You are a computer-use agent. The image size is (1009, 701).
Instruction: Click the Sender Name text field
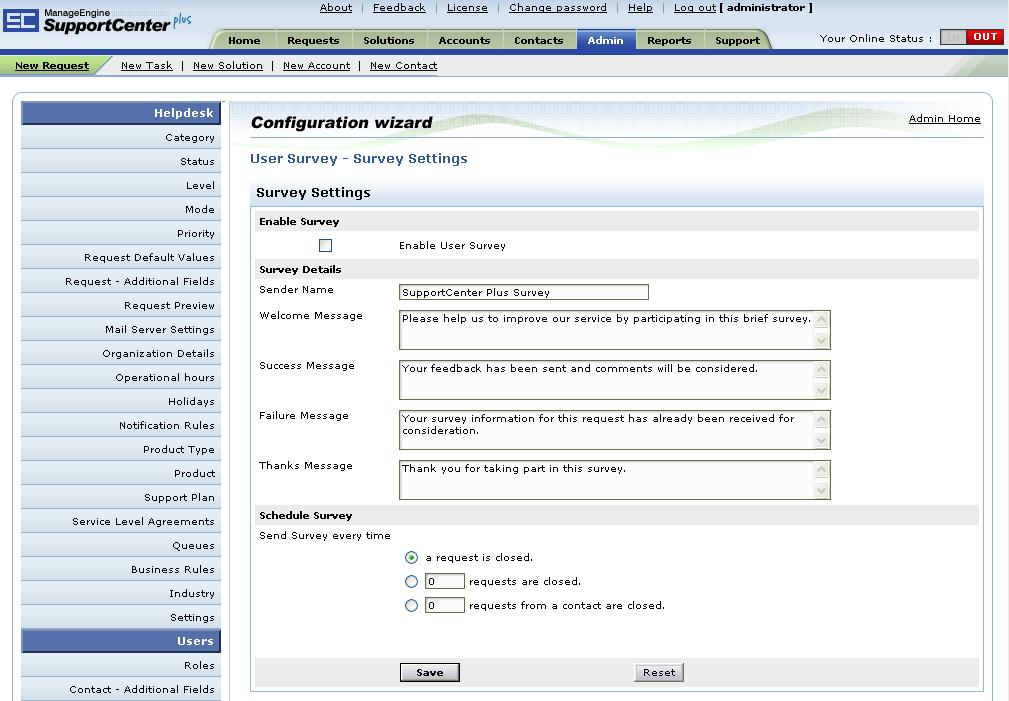click(523, 293)
